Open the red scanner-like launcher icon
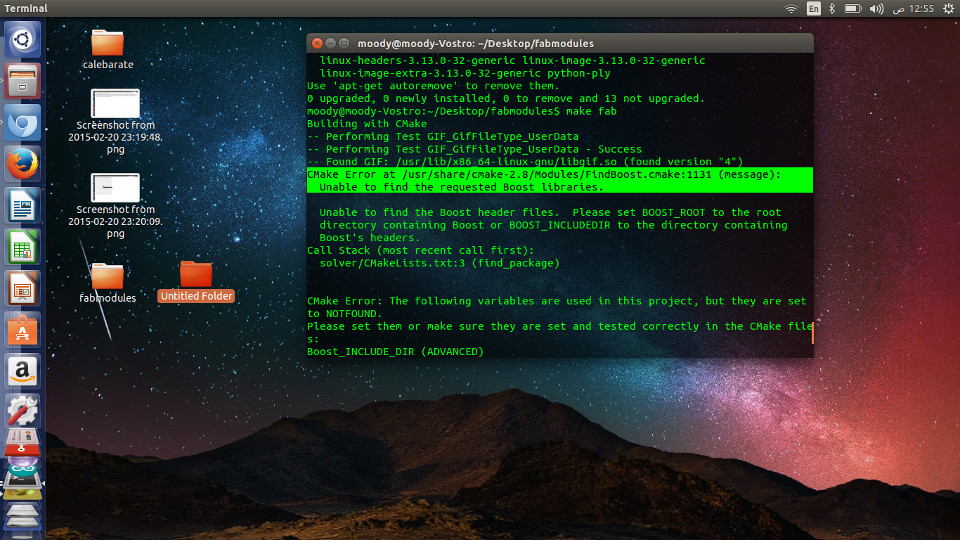This screenshot has width=960, height=540. pyautogui.click(x=23, y=442)
